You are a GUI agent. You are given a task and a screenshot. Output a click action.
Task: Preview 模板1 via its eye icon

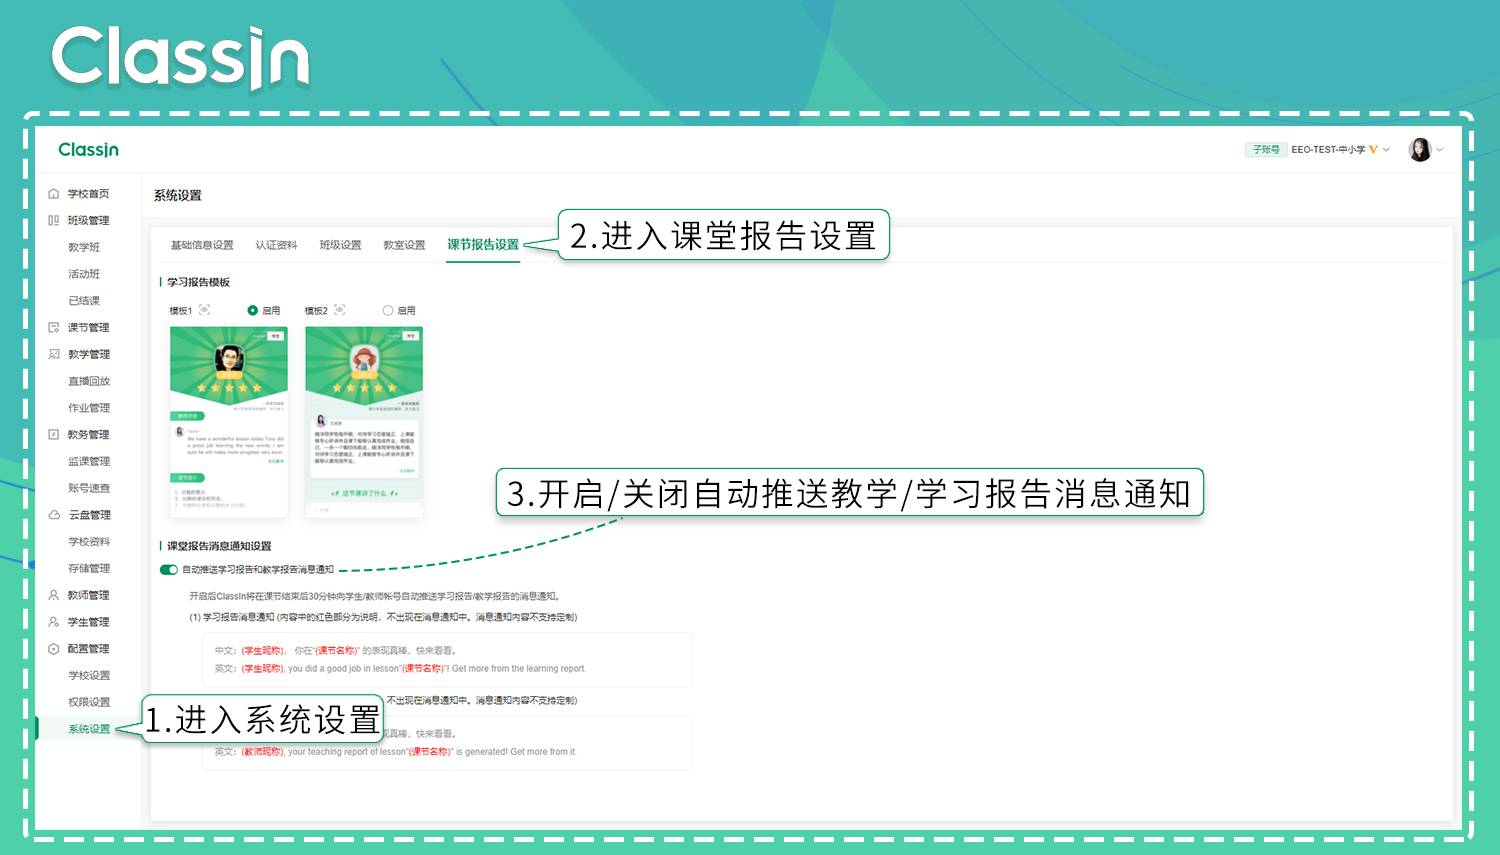[205, 310]
